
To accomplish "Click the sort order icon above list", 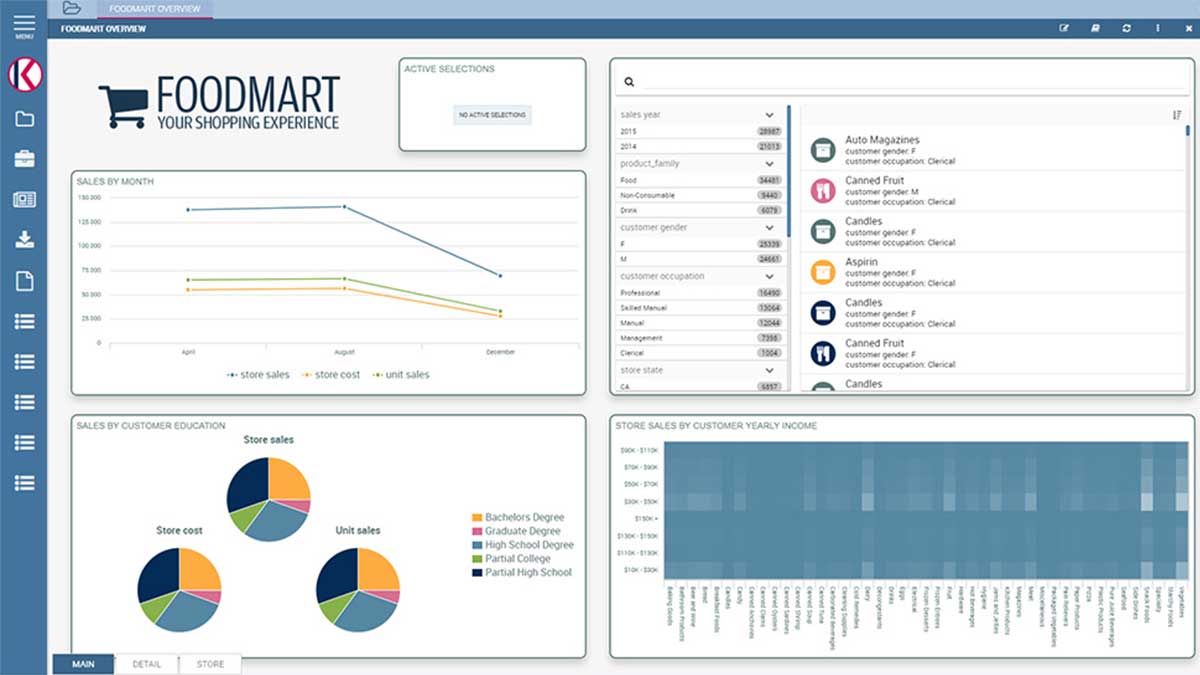I will click(x=1177, y=115).
